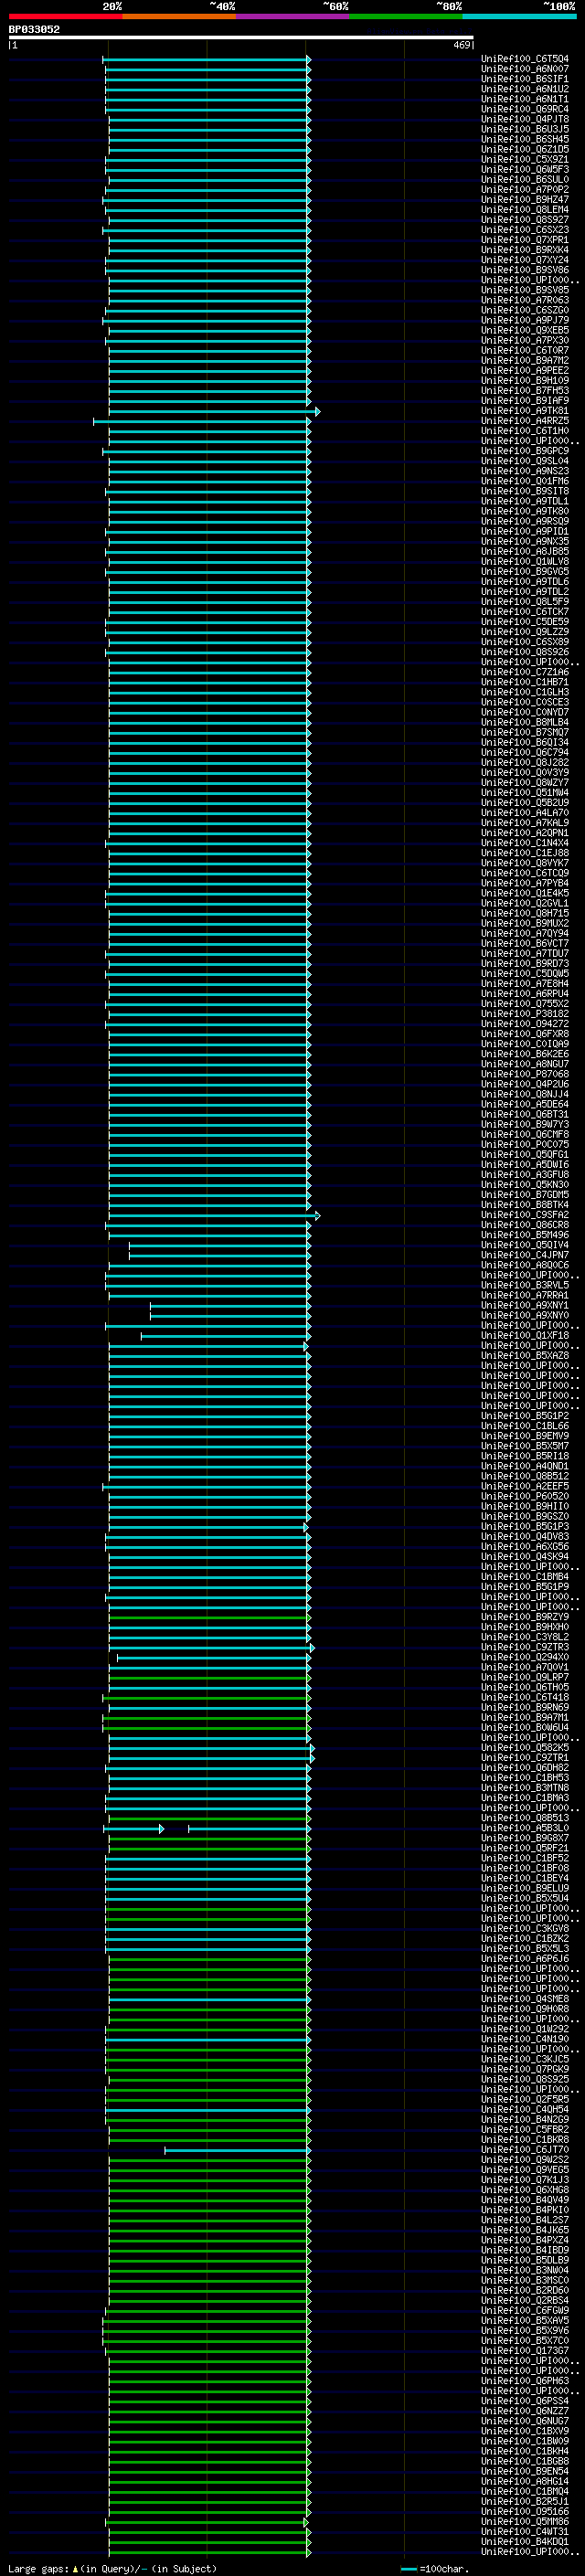Screen dimensions: 585x2576
Task: Select the UniRef100_B4KDQ1 row label
Action: (x=525, y=2542)
